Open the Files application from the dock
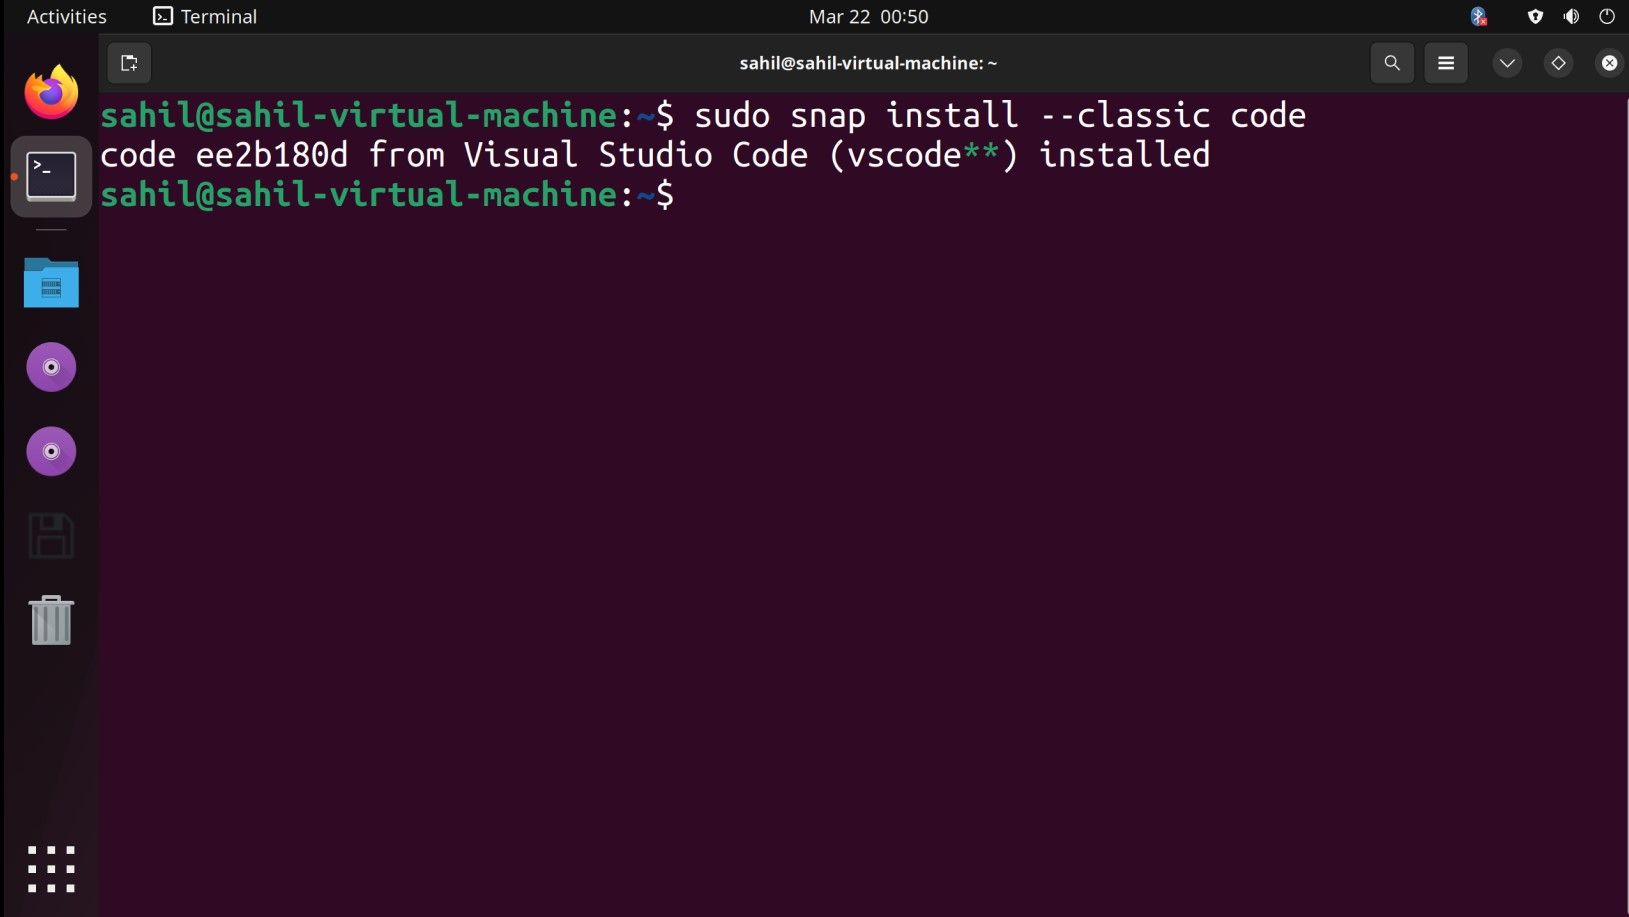The image size is (1629, 917). pos(50,283)
